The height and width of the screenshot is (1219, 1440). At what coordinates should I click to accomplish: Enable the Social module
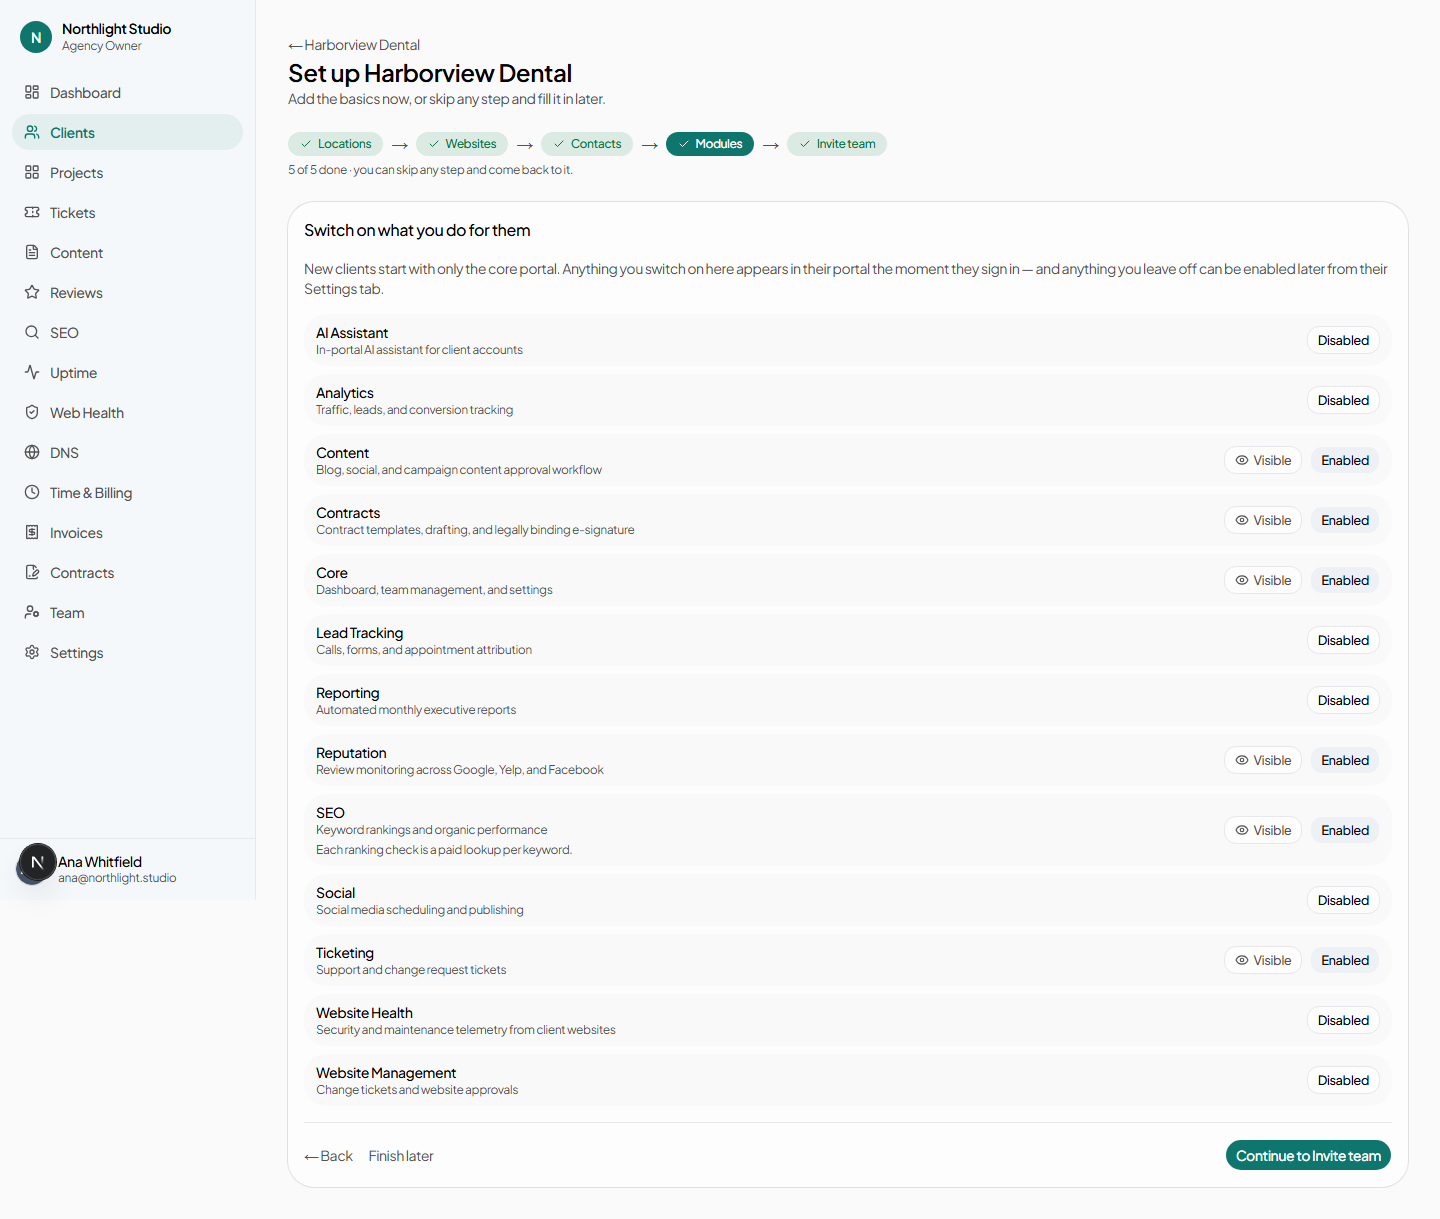(x=1343, y=900)
